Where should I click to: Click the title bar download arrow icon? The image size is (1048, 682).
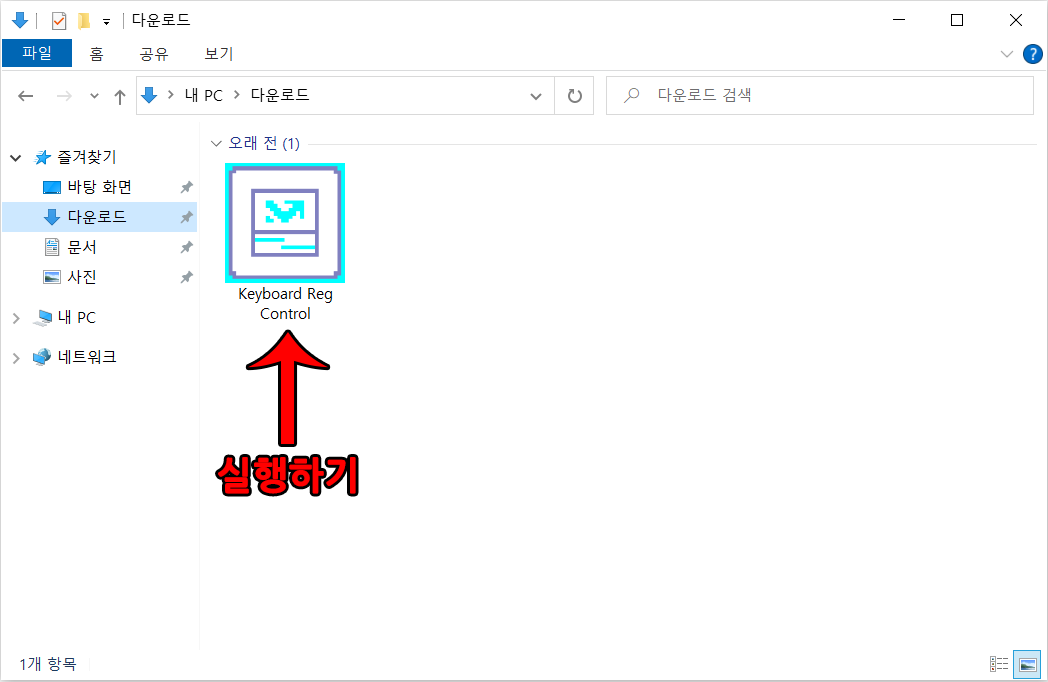click(x=20, y=20)
